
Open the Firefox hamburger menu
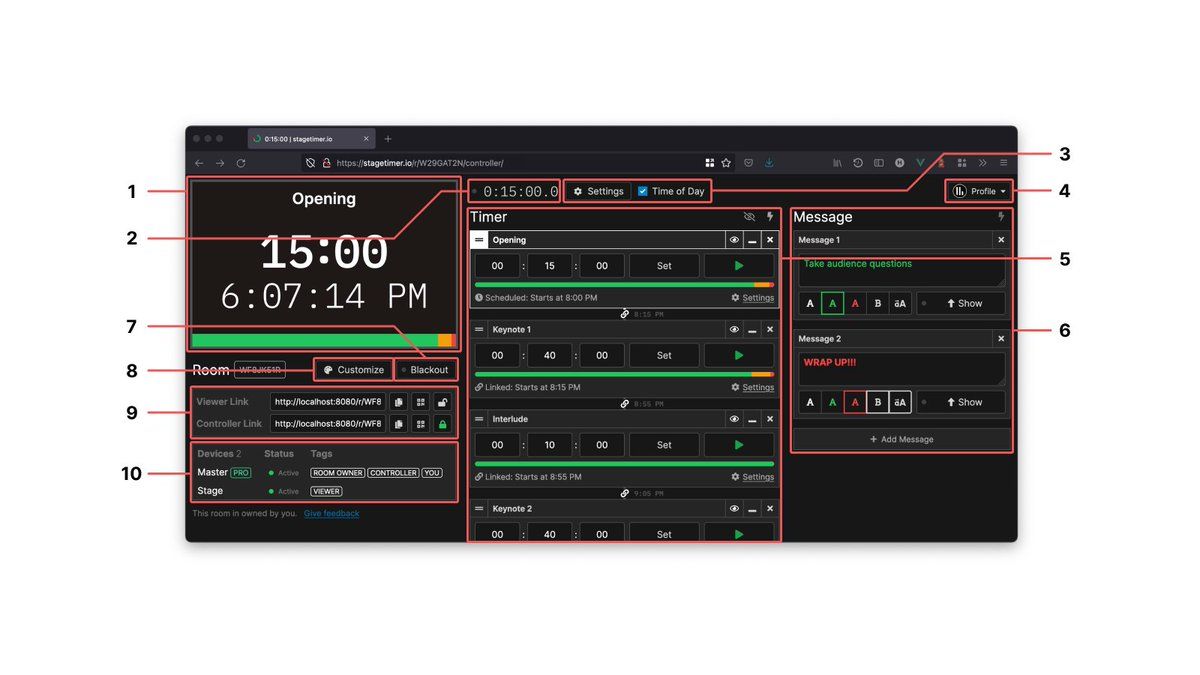(1003, 163)
